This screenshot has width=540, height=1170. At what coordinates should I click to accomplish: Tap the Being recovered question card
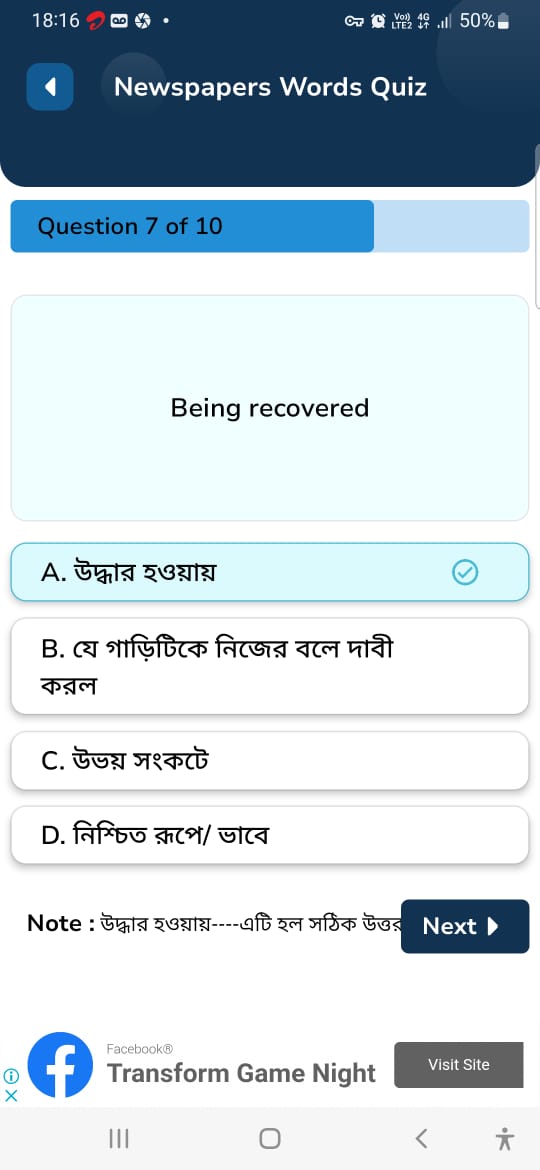[270, 408]
